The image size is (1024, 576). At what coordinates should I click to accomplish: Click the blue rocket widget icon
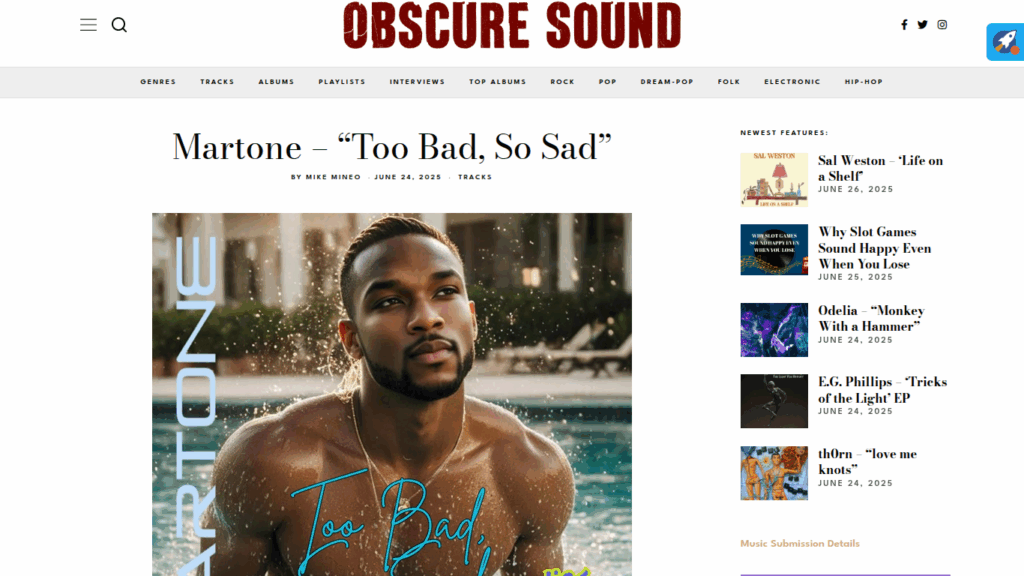pyautogui.click(x=1005, y=42)
